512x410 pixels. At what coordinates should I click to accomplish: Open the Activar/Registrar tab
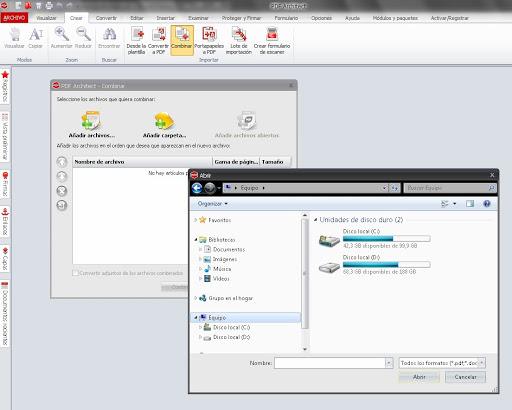point(449,18)
